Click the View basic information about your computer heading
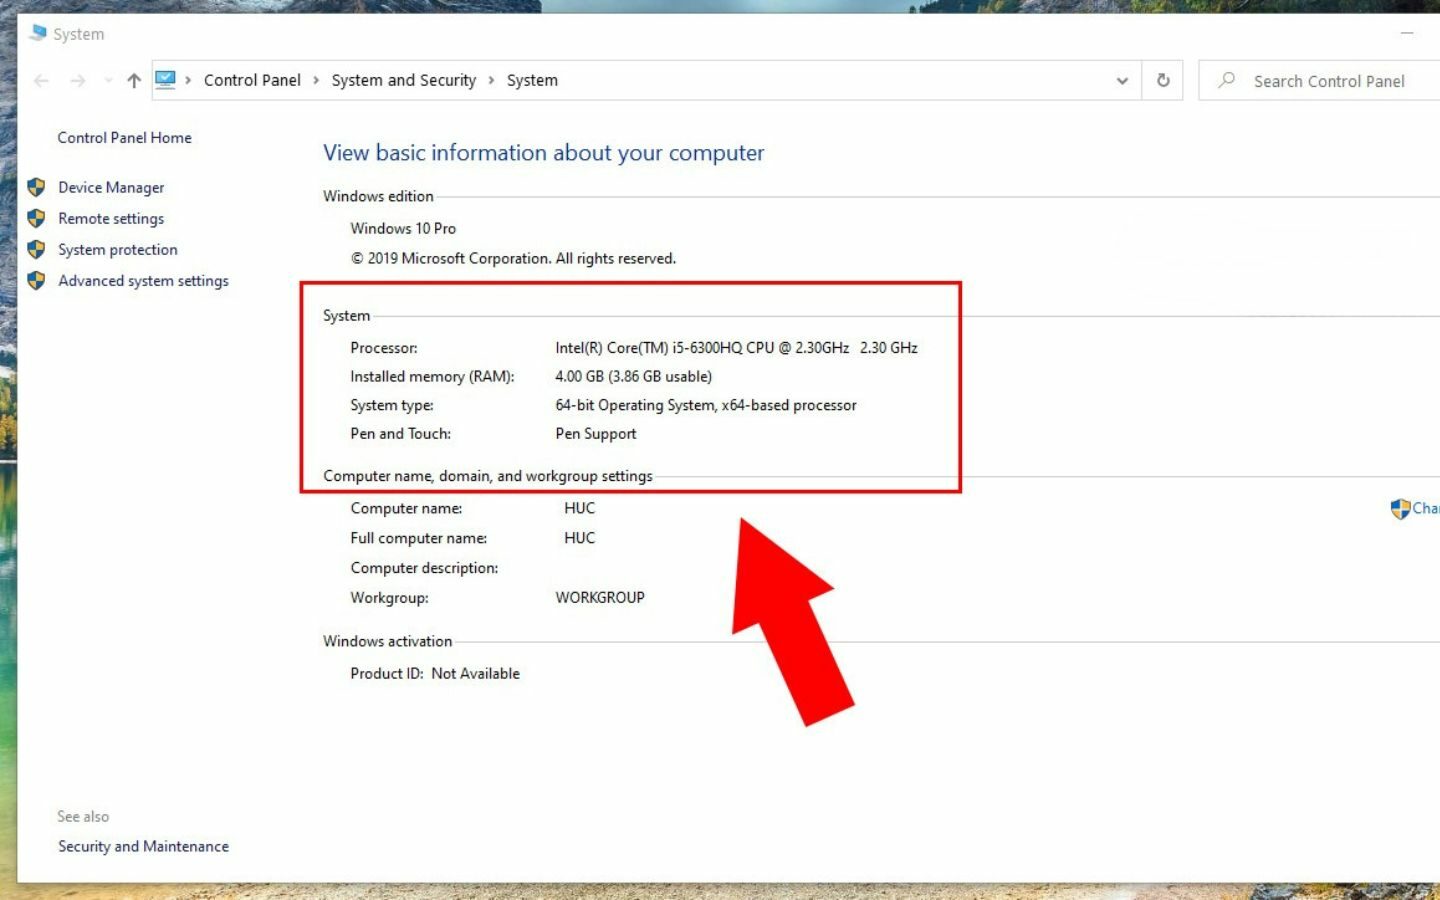 click(x=543, y=153)
